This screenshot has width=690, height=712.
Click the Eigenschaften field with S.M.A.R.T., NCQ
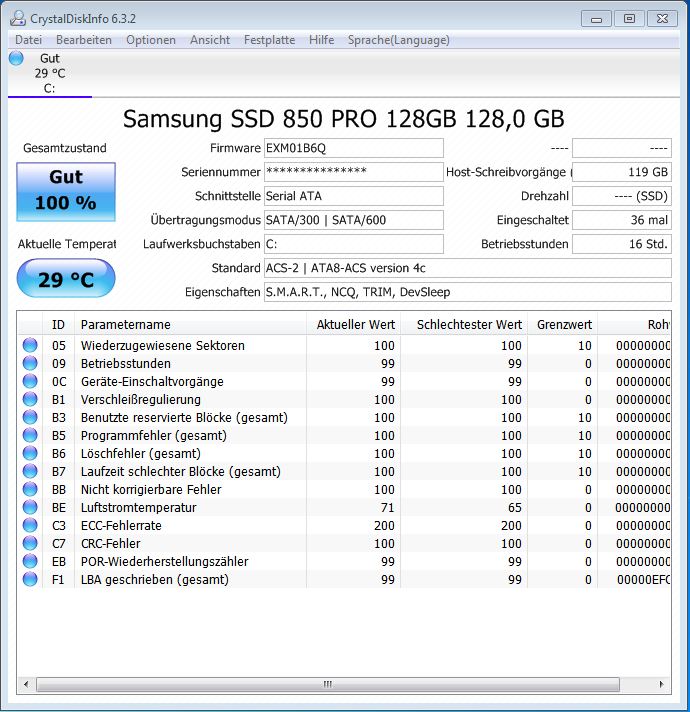pyautogui.click(x=468, y=292)
